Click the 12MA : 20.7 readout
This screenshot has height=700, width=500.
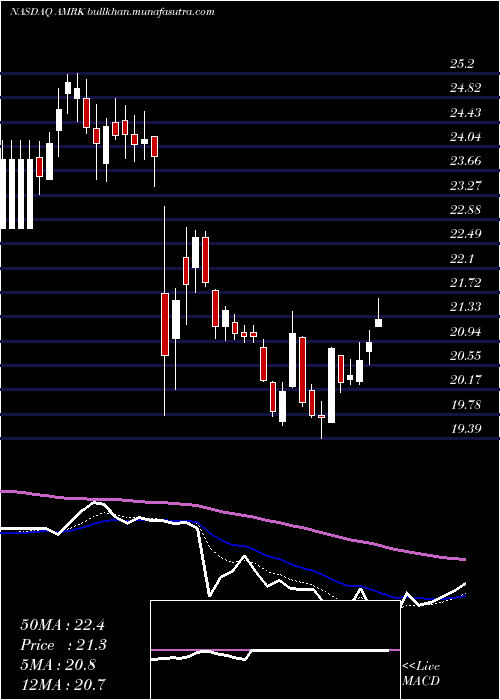[x=64, y=683]
